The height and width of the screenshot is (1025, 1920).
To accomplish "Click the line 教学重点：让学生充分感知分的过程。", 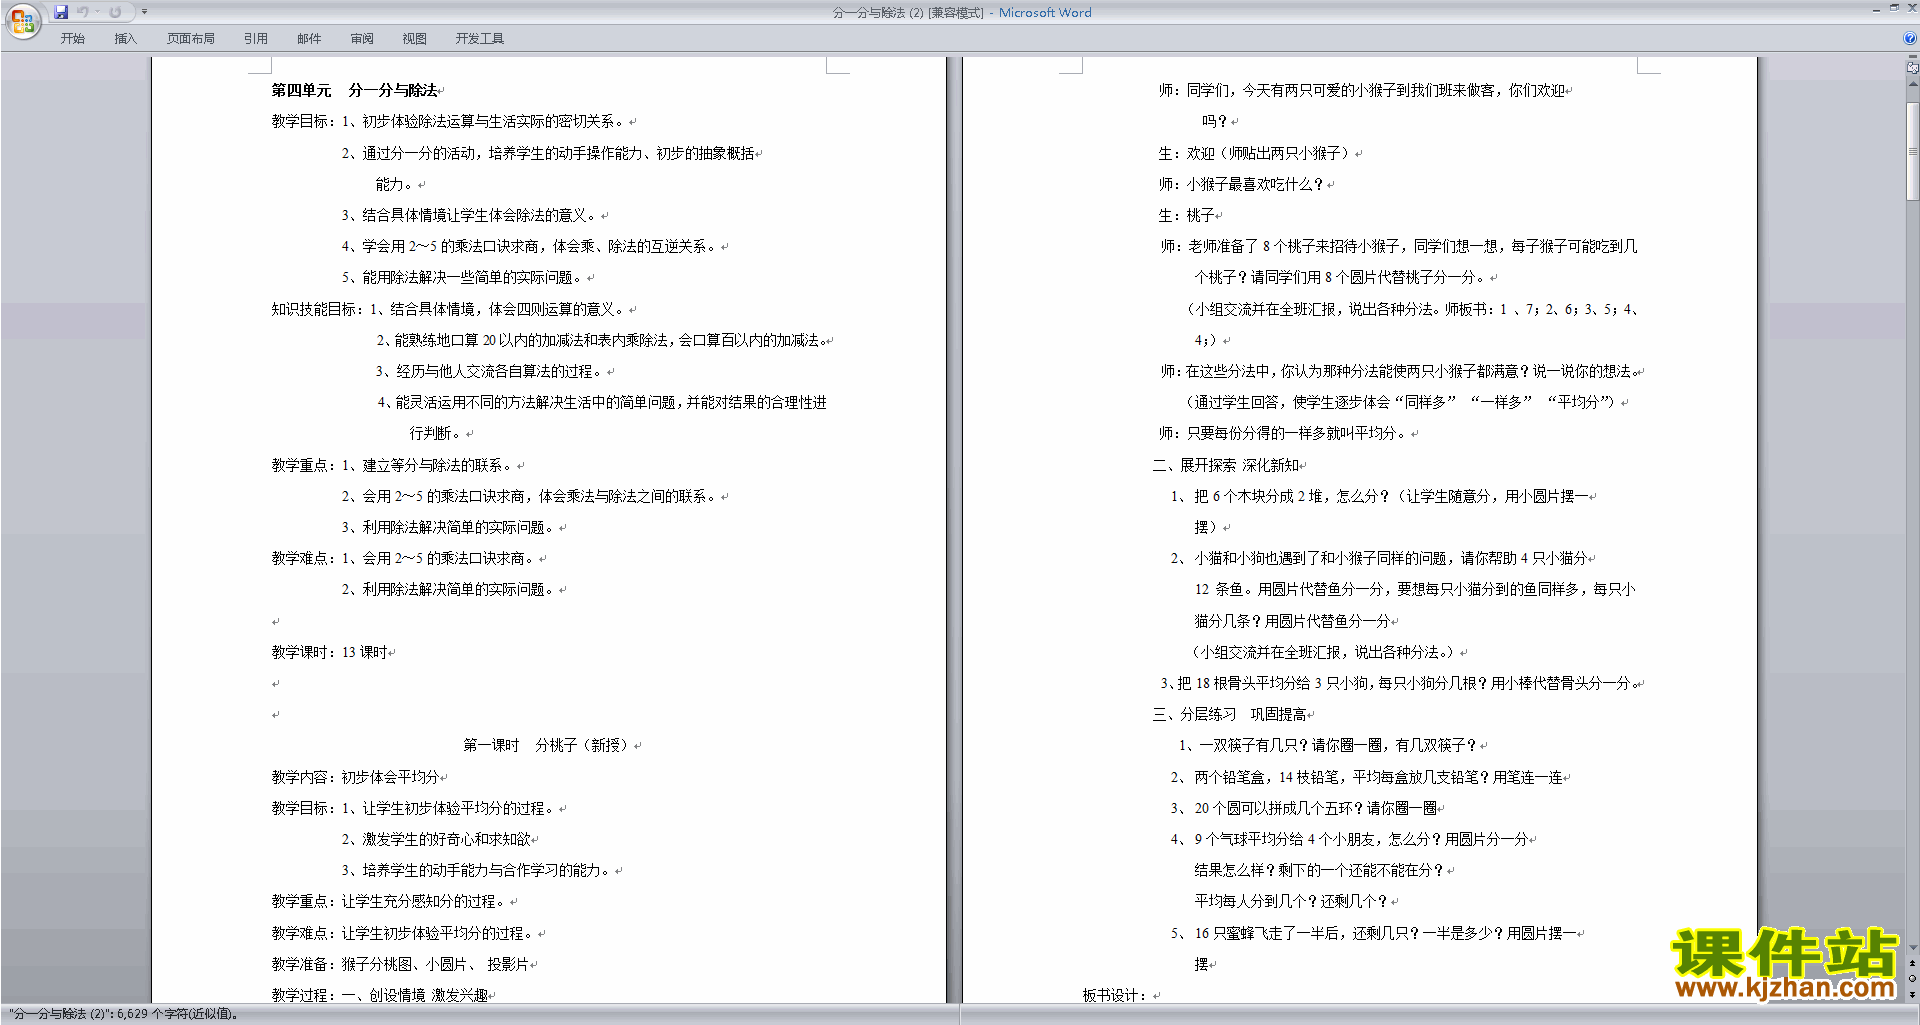I will tap(390, 901).
